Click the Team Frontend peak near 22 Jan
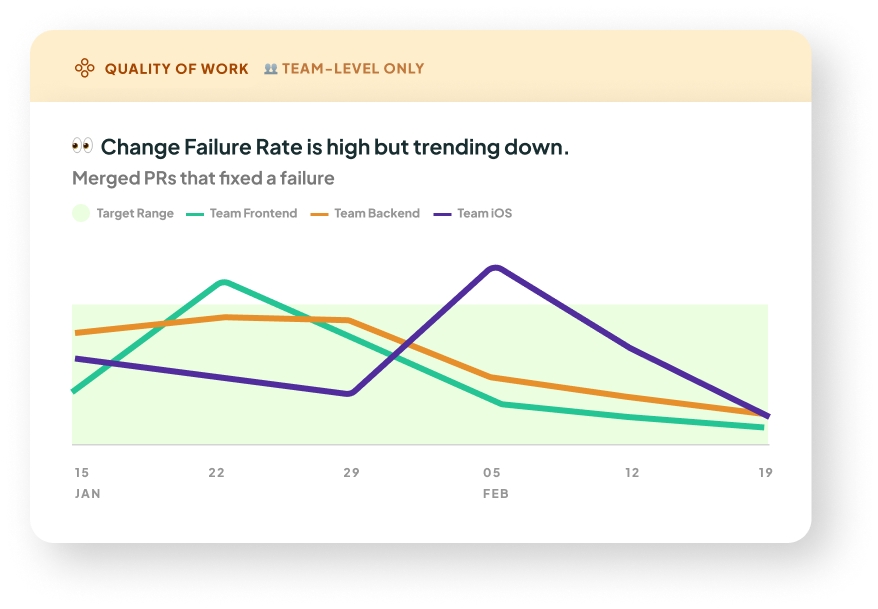 [224, 282]
